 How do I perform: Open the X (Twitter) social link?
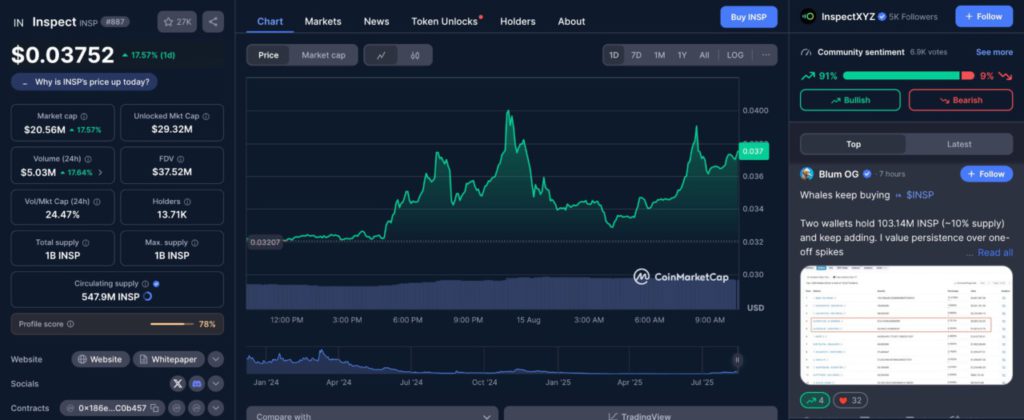pyautogui.click(x=178, y=384)
